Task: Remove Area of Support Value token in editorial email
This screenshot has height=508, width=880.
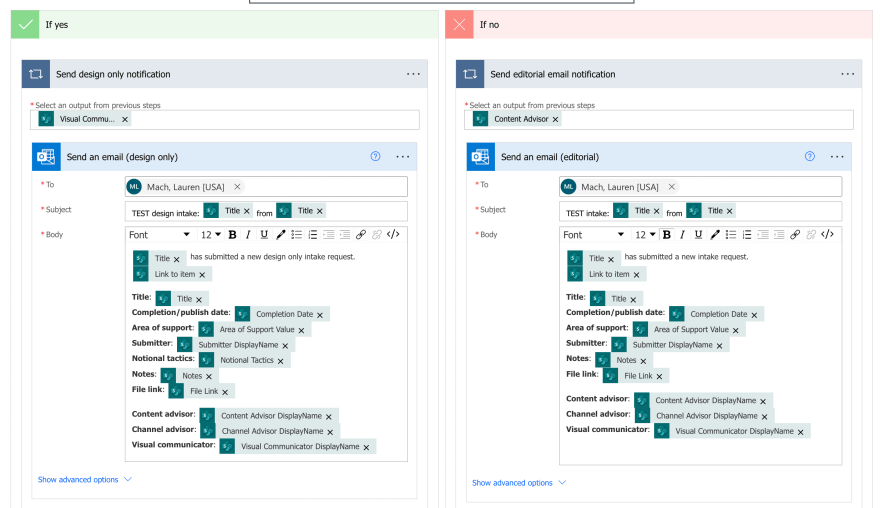Action: coord(736,330)
